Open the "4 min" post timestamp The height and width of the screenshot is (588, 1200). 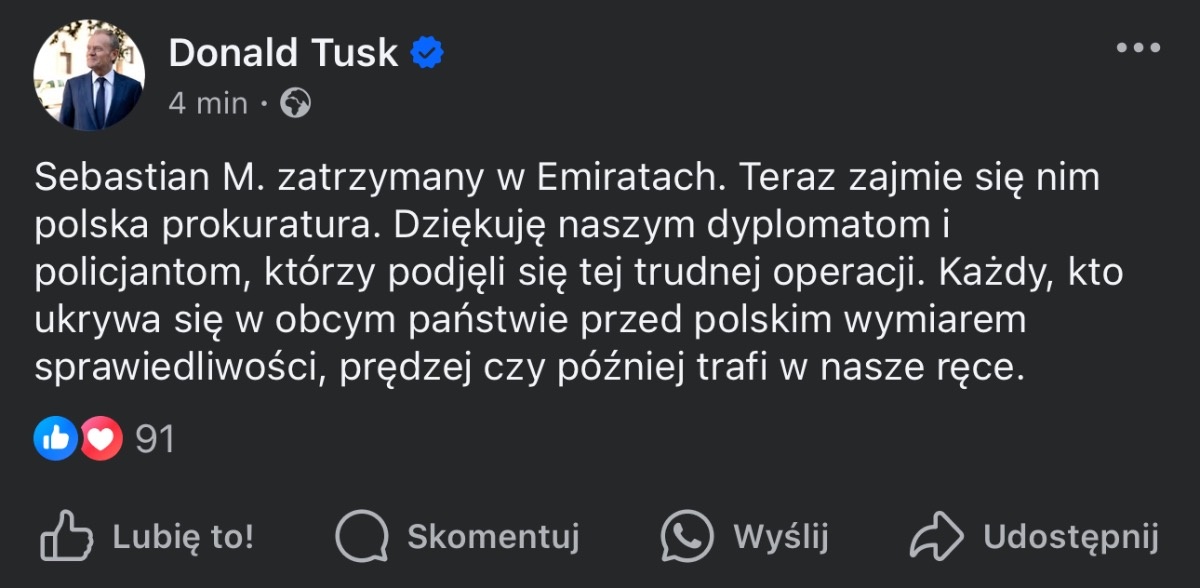[208, 103]
